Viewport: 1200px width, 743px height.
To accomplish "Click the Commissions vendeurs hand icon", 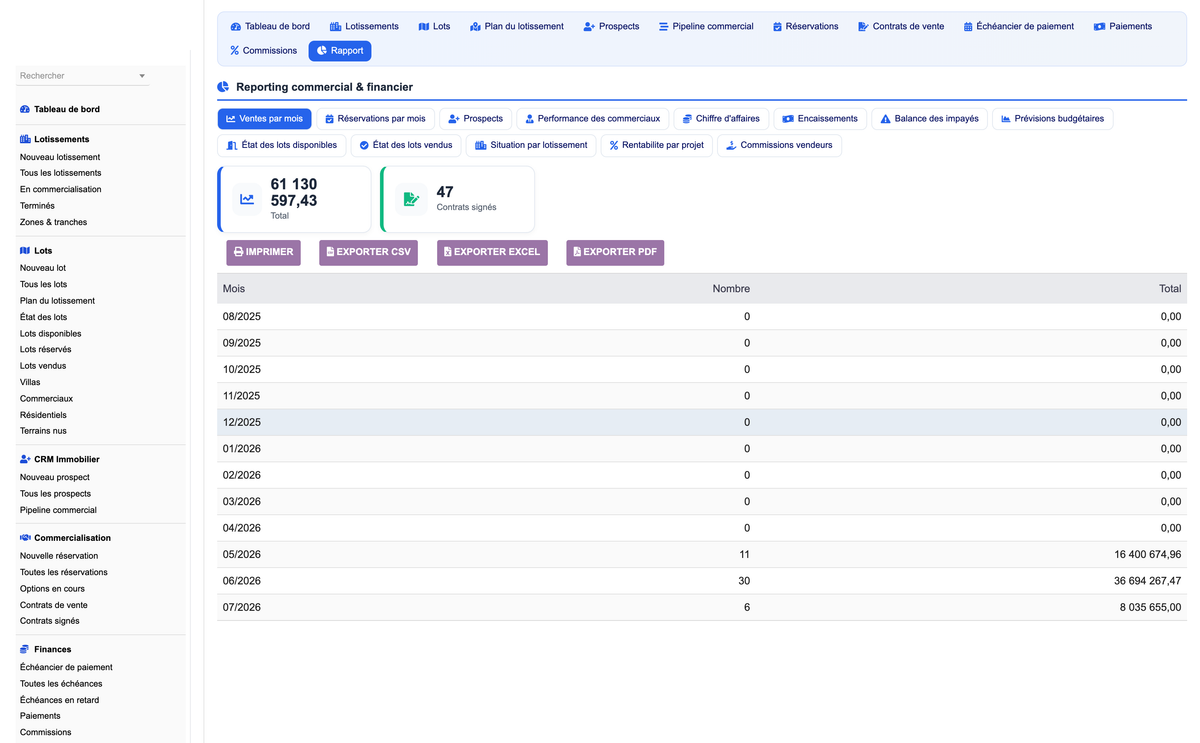I will pos(731,146).
